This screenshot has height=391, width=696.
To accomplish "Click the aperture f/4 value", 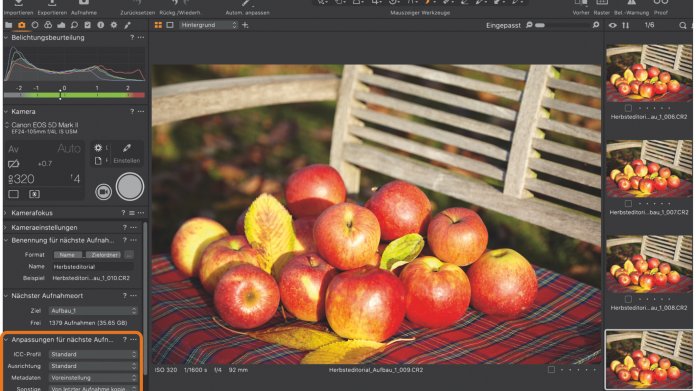I will click(75, 179).
